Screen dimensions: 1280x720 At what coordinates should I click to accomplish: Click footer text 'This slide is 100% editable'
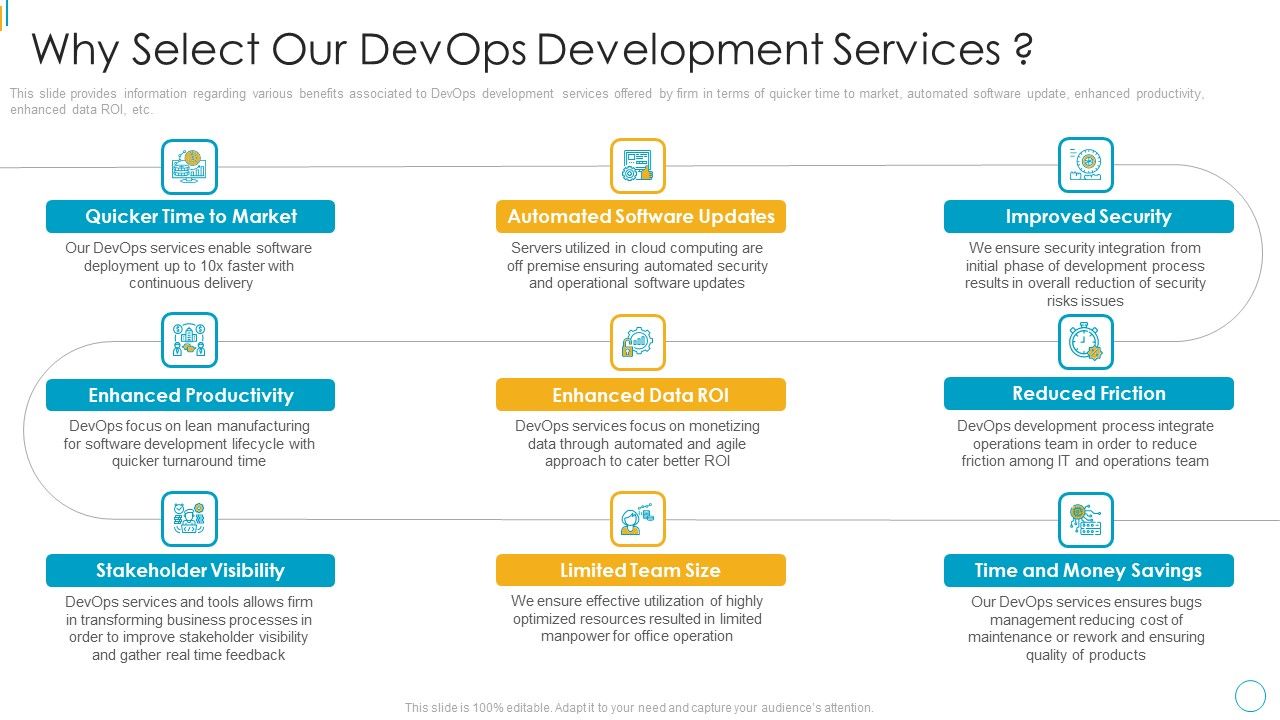pyautogui.click(x=639, y=707)
